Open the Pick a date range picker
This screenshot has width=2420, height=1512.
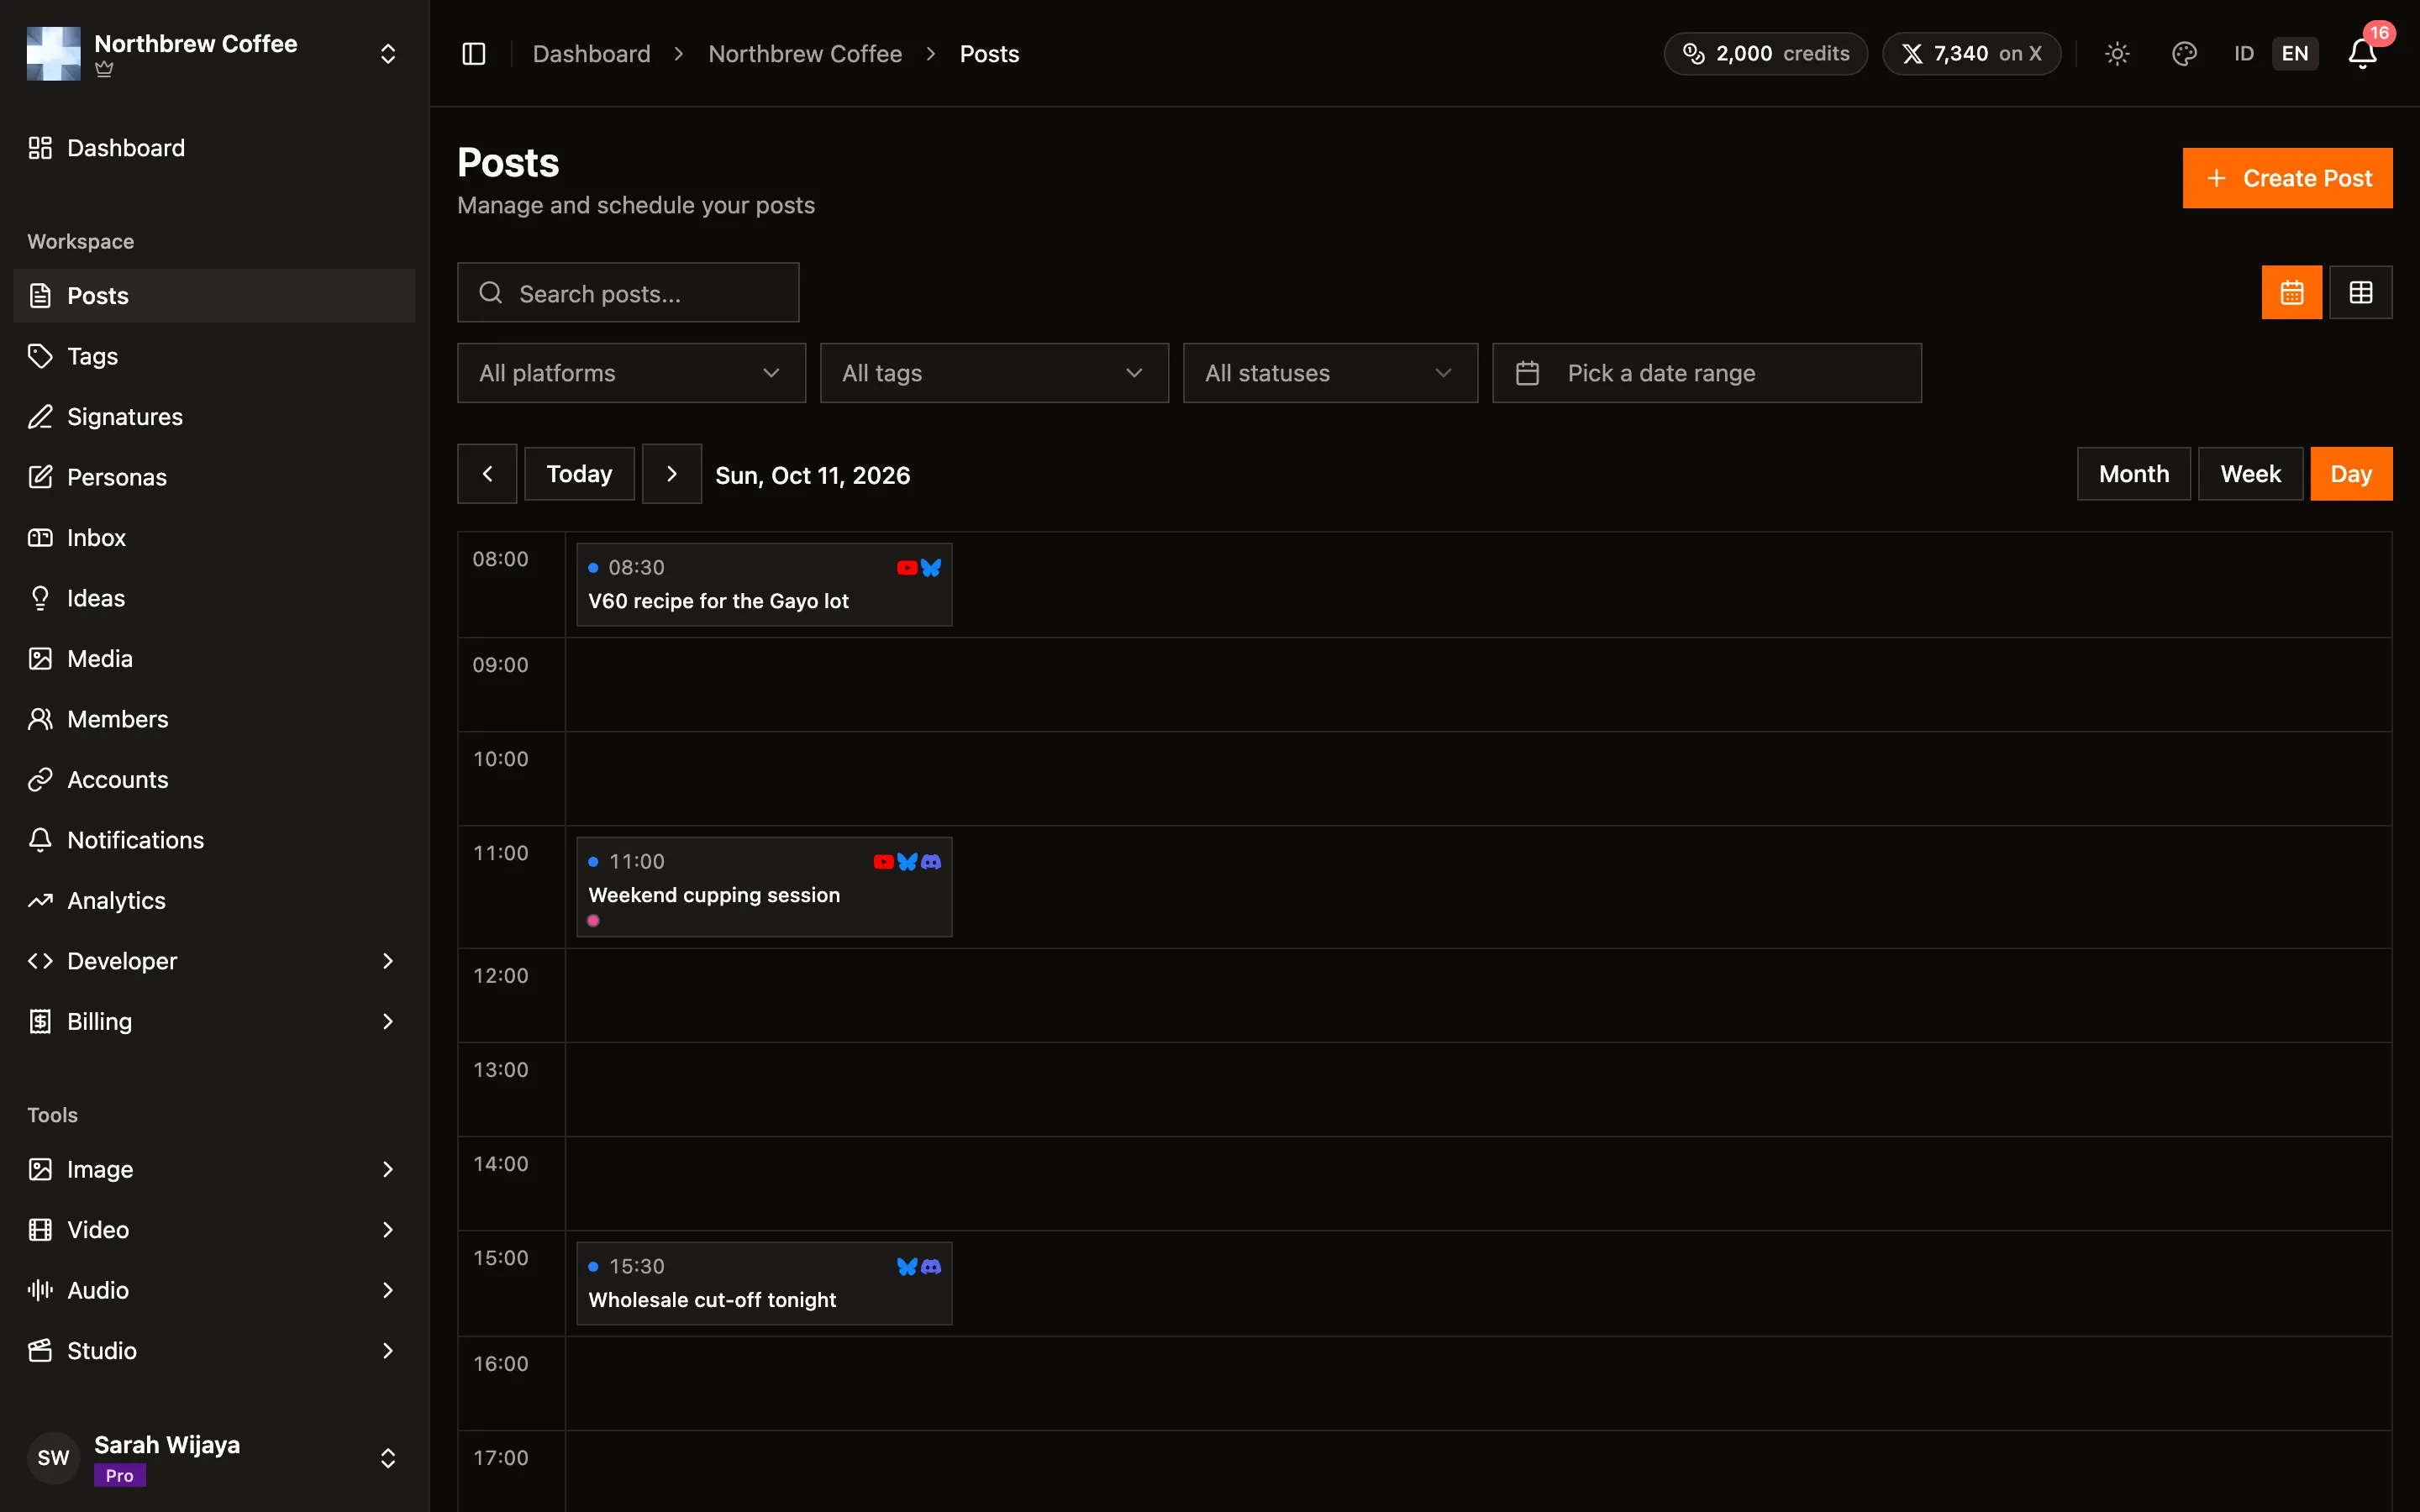pos(1707,373)
